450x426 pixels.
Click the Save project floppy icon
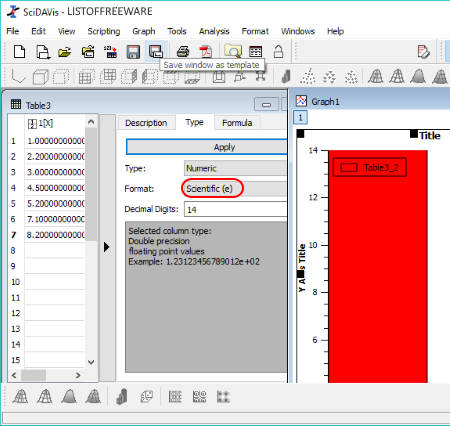pos(133,52)
